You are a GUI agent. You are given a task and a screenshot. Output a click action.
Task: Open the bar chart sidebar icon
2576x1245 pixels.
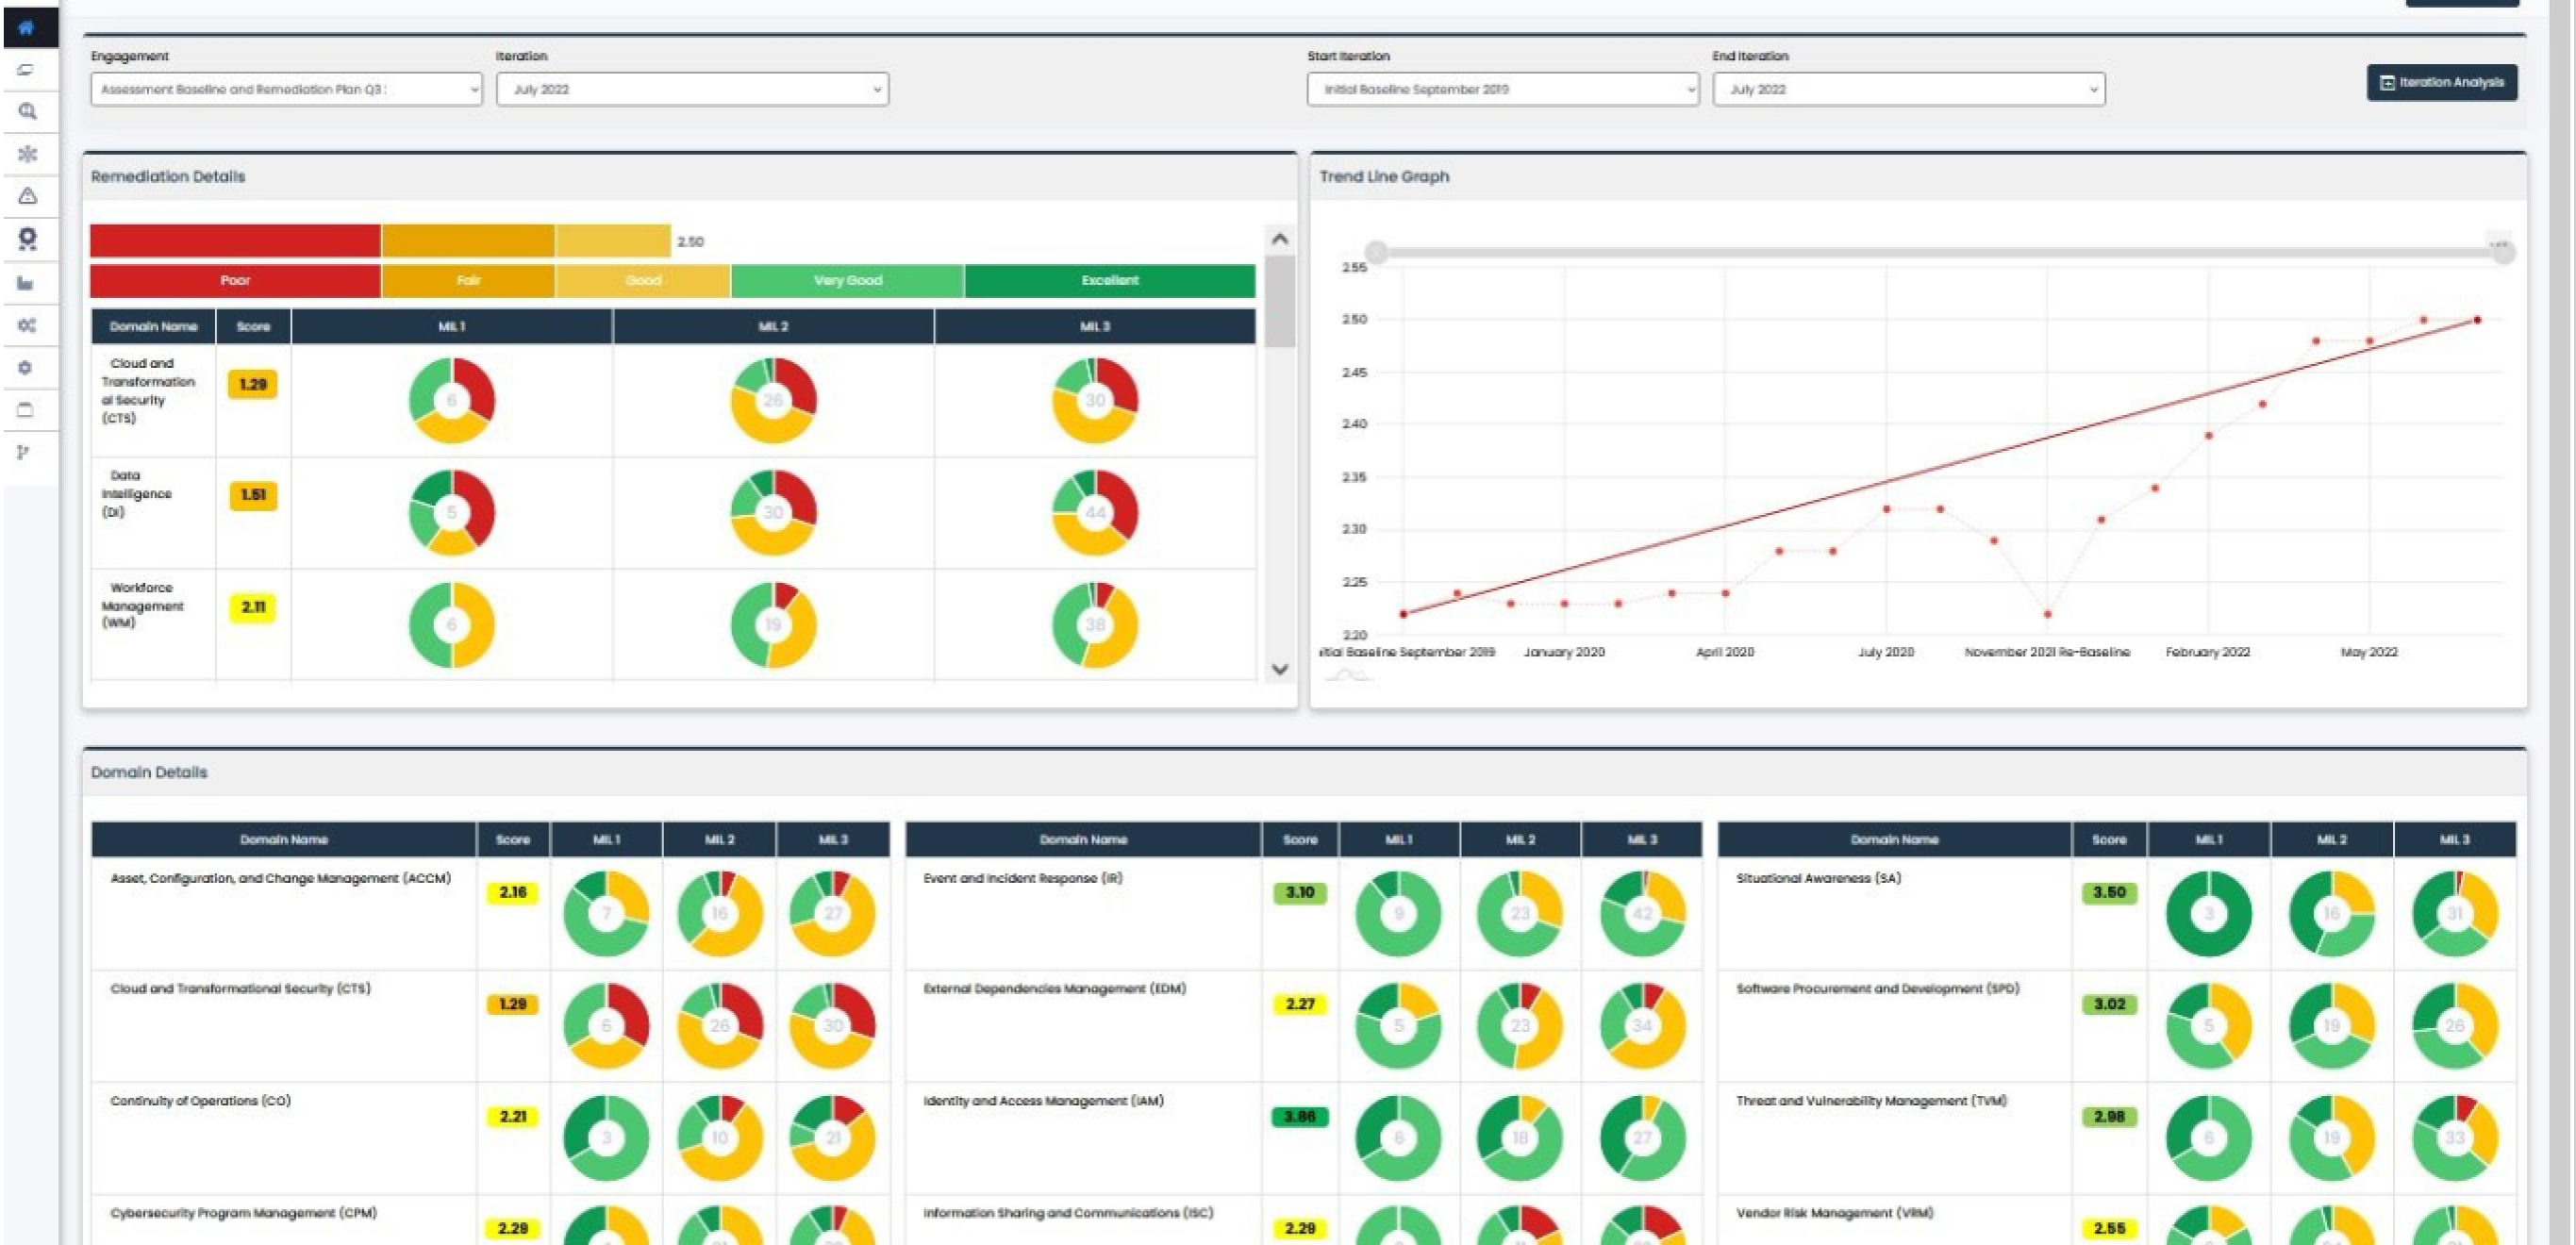[27, 283]
